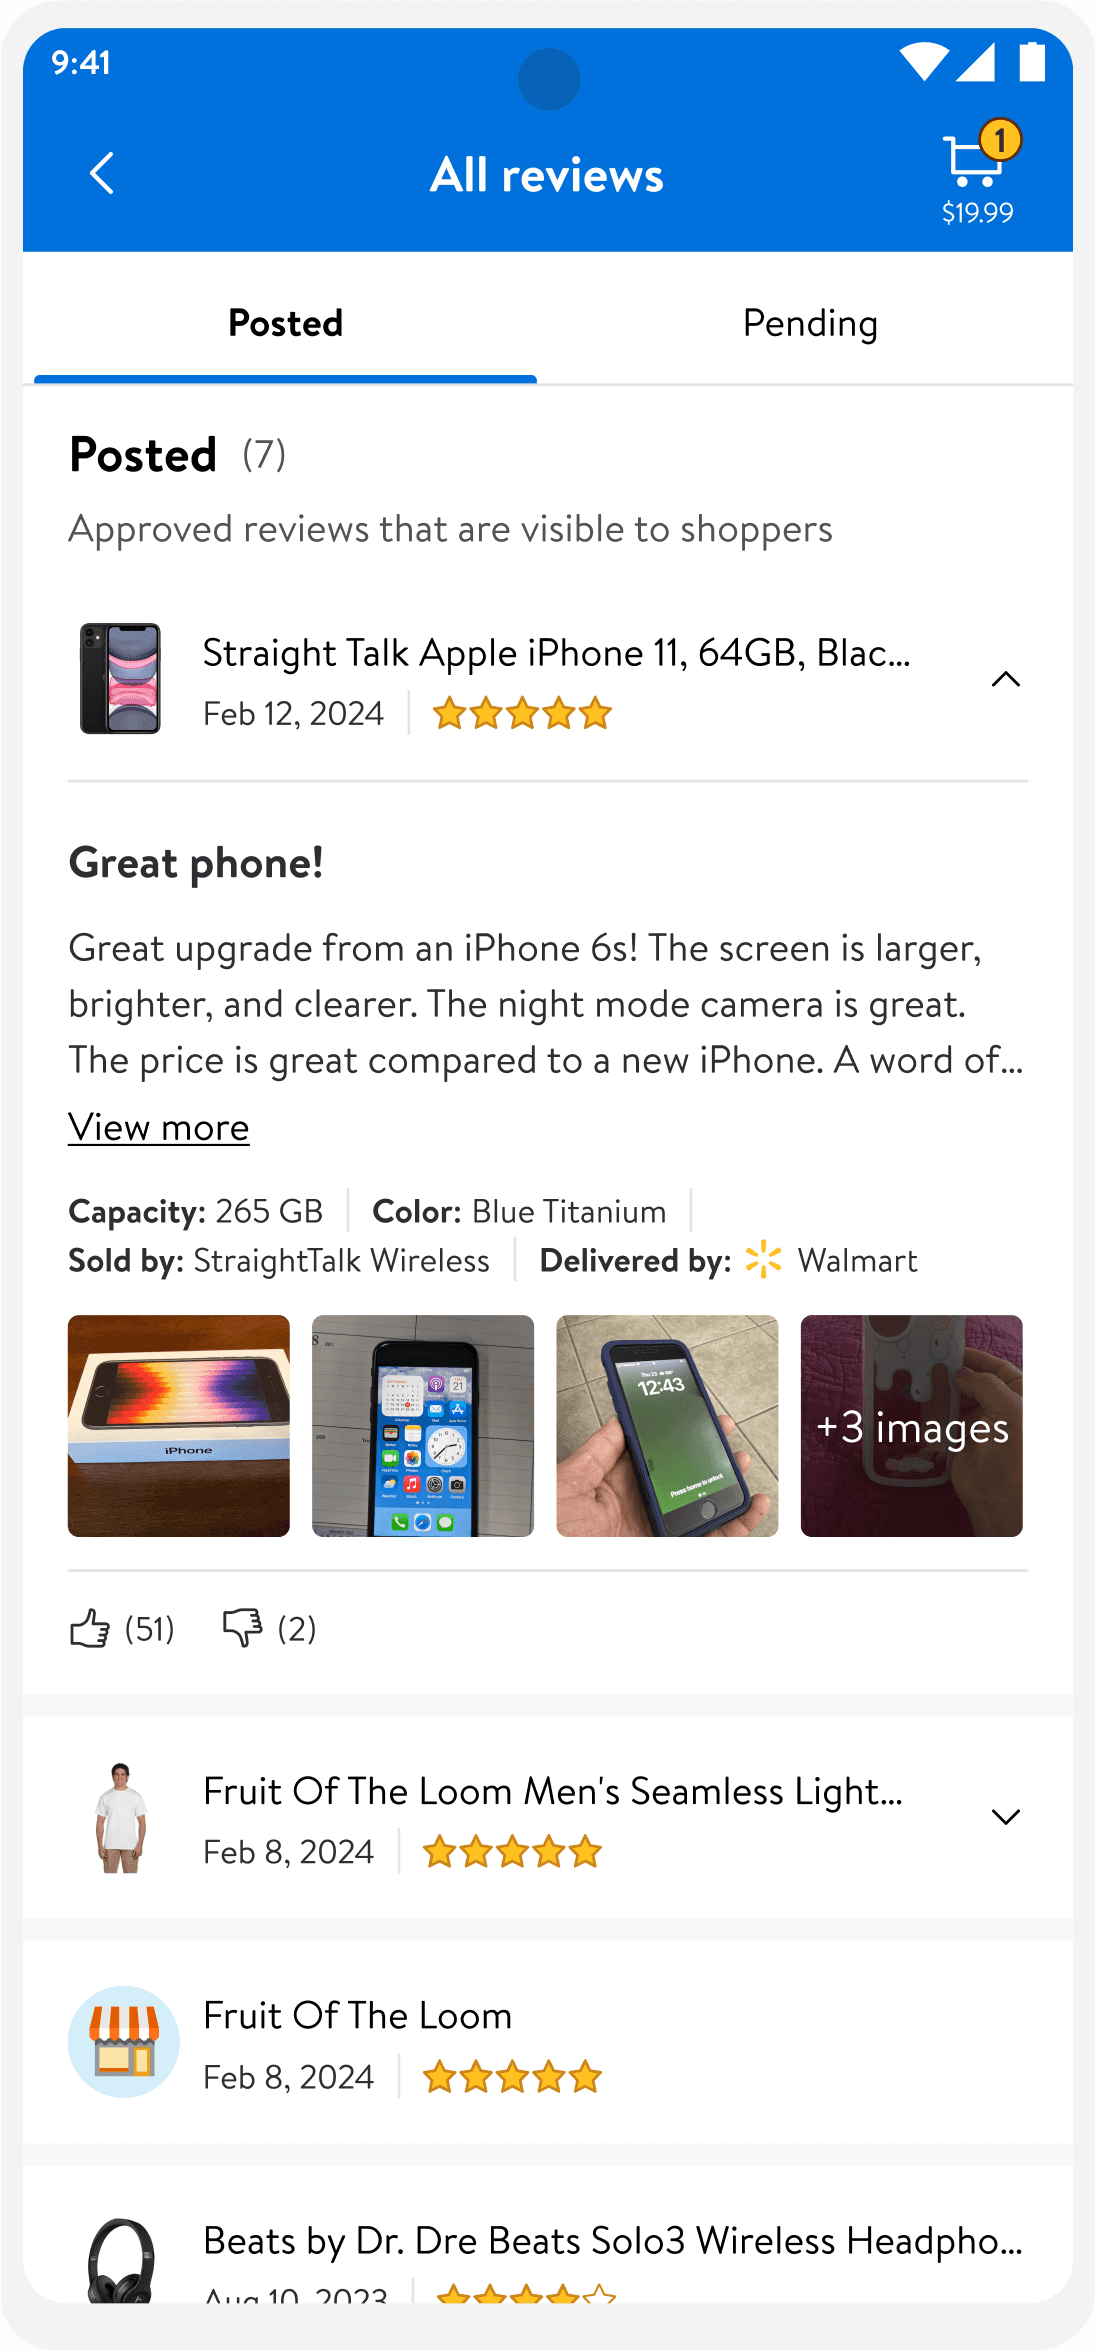This screenshot has height=2351, width=1096.
Task: View the photo of phone in hand
Action: pyautogui.click(x=667, y=1426)
